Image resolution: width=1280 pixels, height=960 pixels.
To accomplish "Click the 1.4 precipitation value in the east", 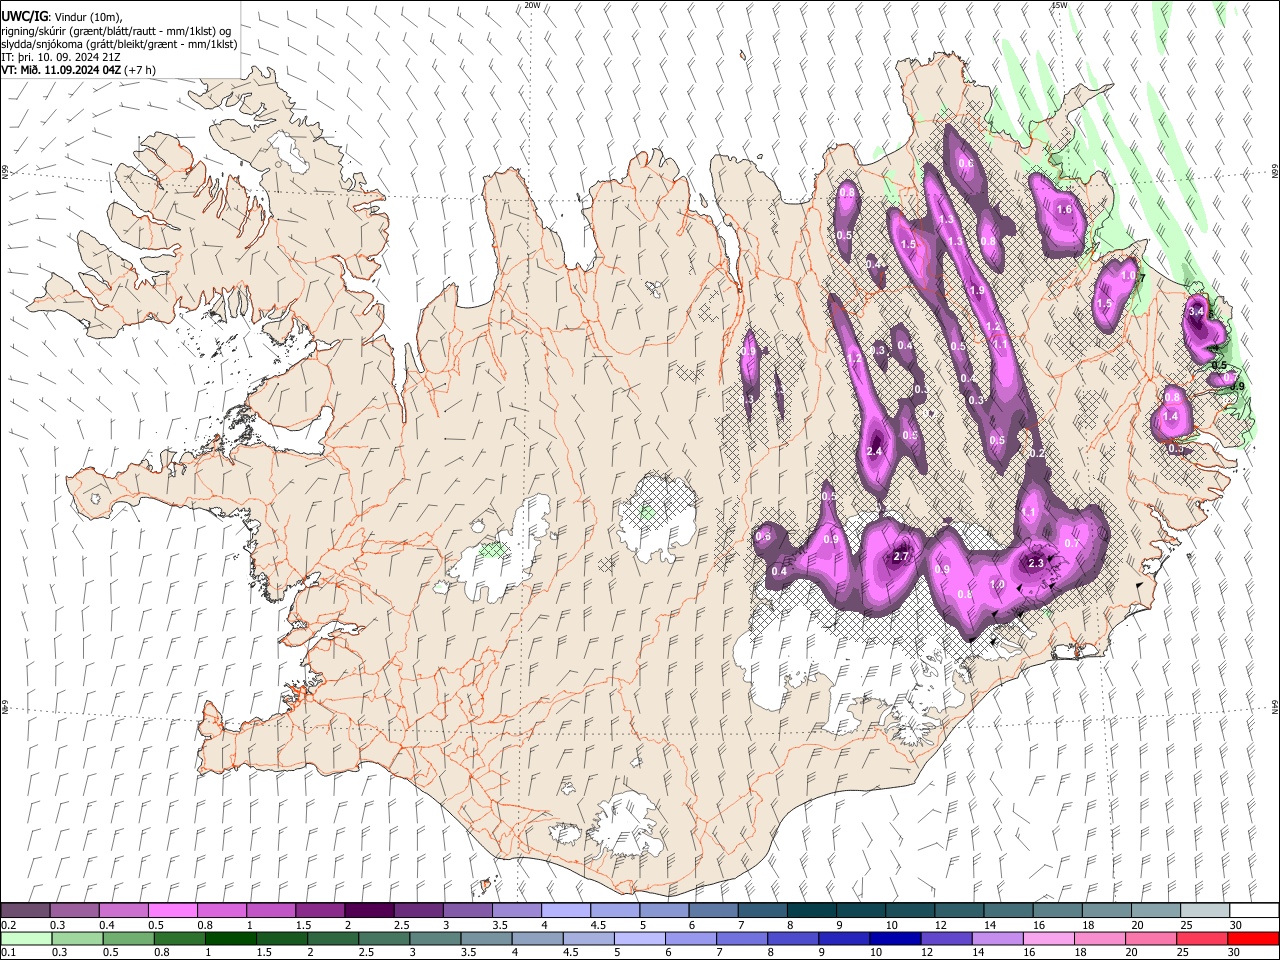I will [1172, 416].
